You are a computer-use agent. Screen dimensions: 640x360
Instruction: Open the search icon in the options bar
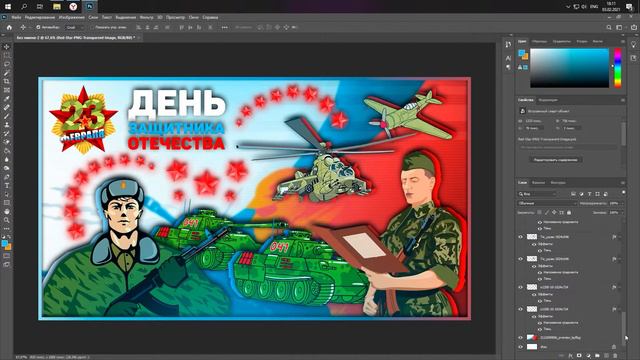tap(609, 27)
